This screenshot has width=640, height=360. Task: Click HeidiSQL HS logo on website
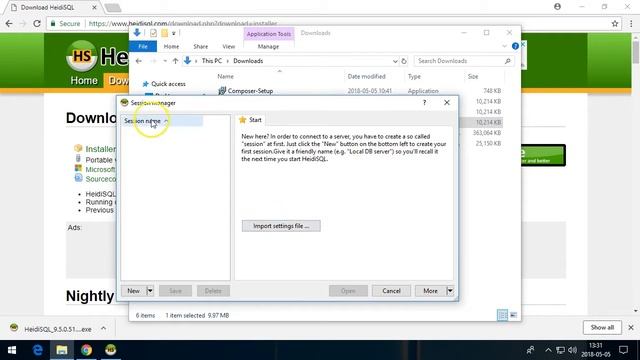(82, 56)
